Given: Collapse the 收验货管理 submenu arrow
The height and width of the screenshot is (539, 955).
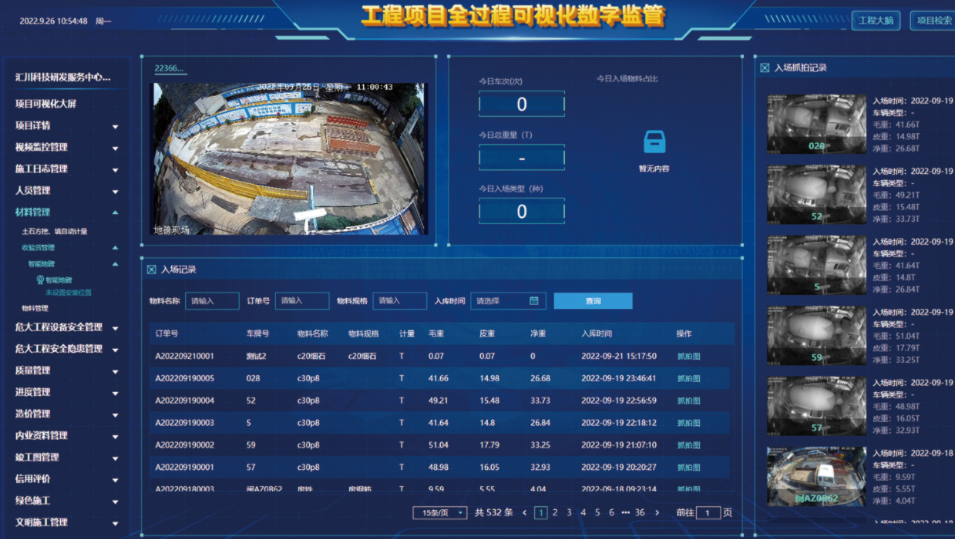Looking at the screenshot, I should pos(115,248).
